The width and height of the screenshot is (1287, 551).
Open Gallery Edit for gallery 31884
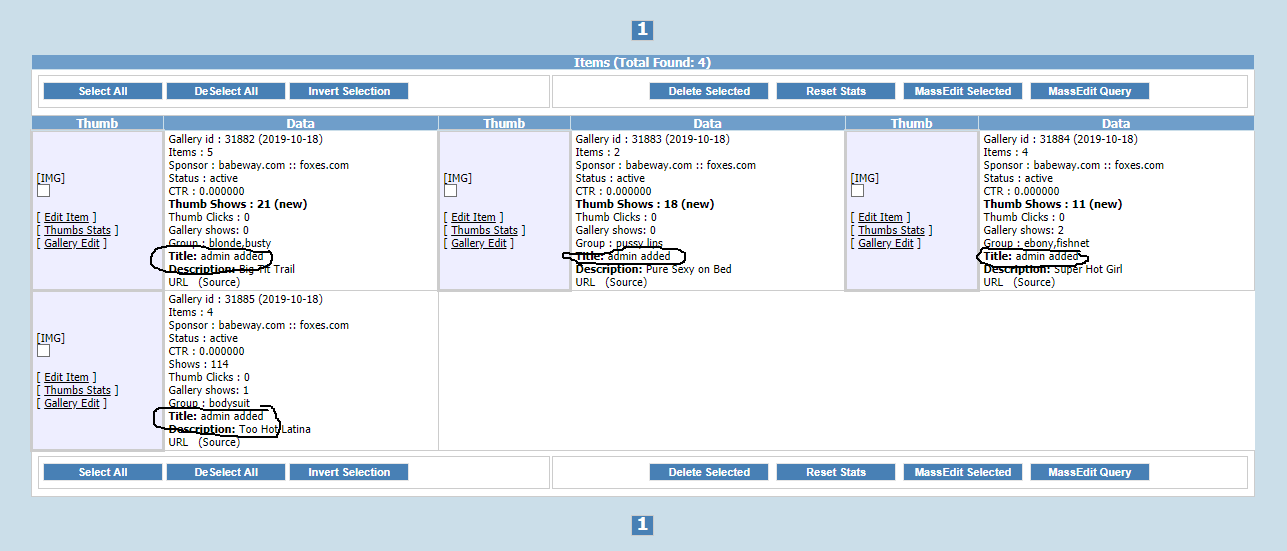886,243
